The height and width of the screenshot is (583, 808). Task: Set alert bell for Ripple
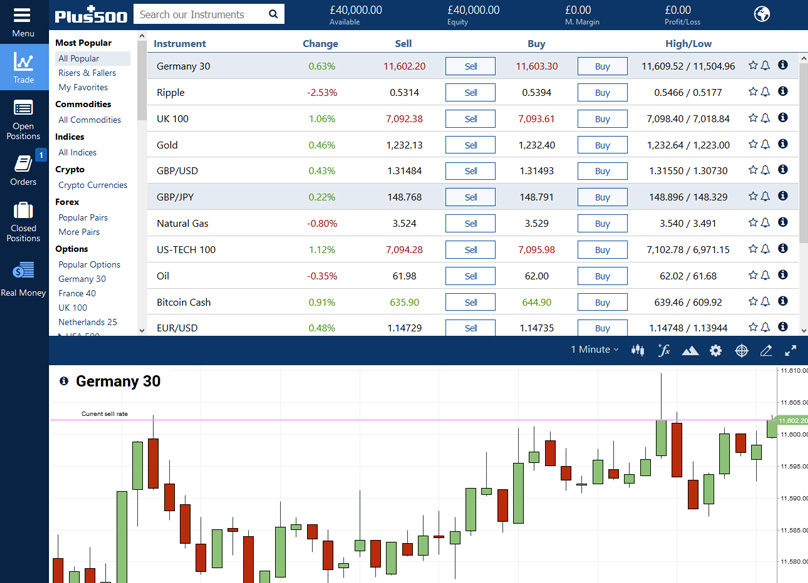[766, 92]
